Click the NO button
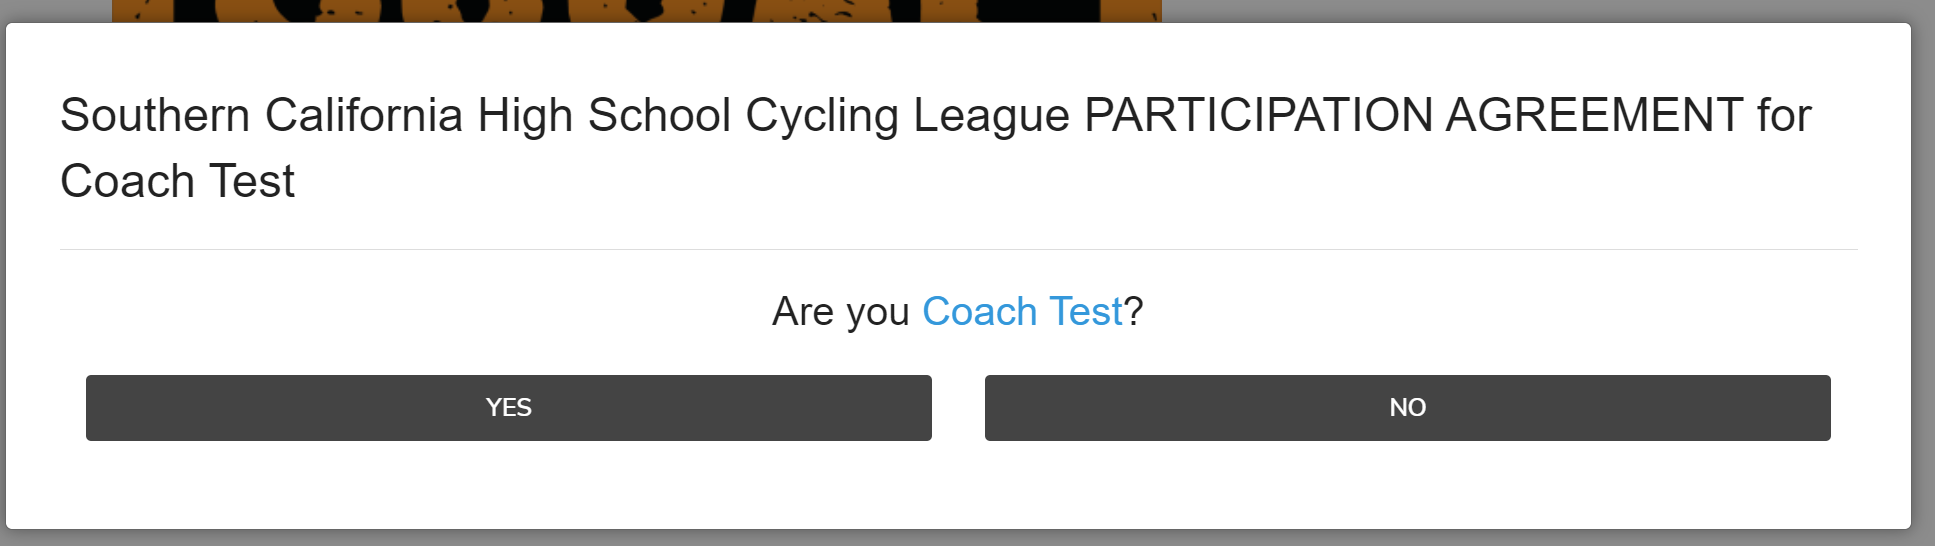The height and width of the screenshot is (546, 1935). click(1407, 408)
